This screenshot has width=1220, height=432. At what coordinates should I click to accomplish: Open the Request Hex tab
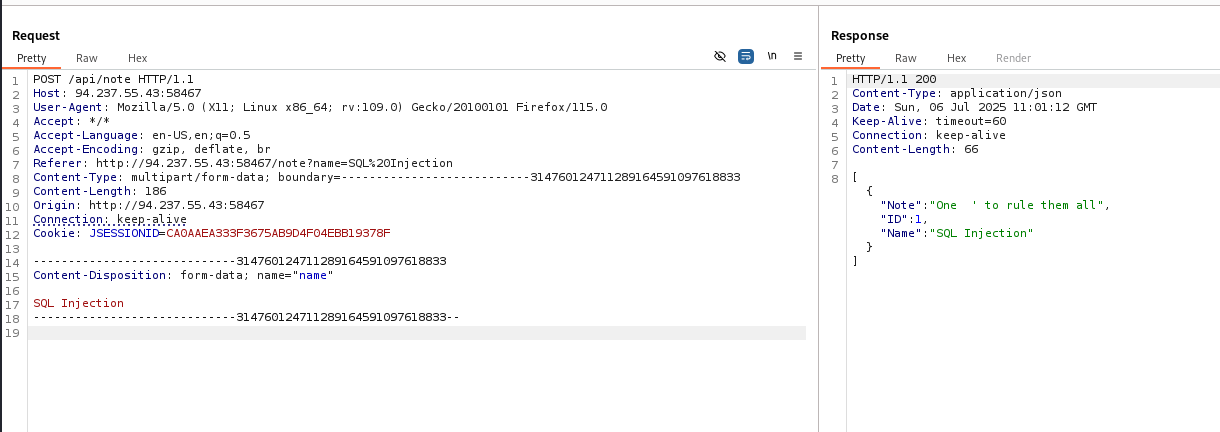point(137,58)
